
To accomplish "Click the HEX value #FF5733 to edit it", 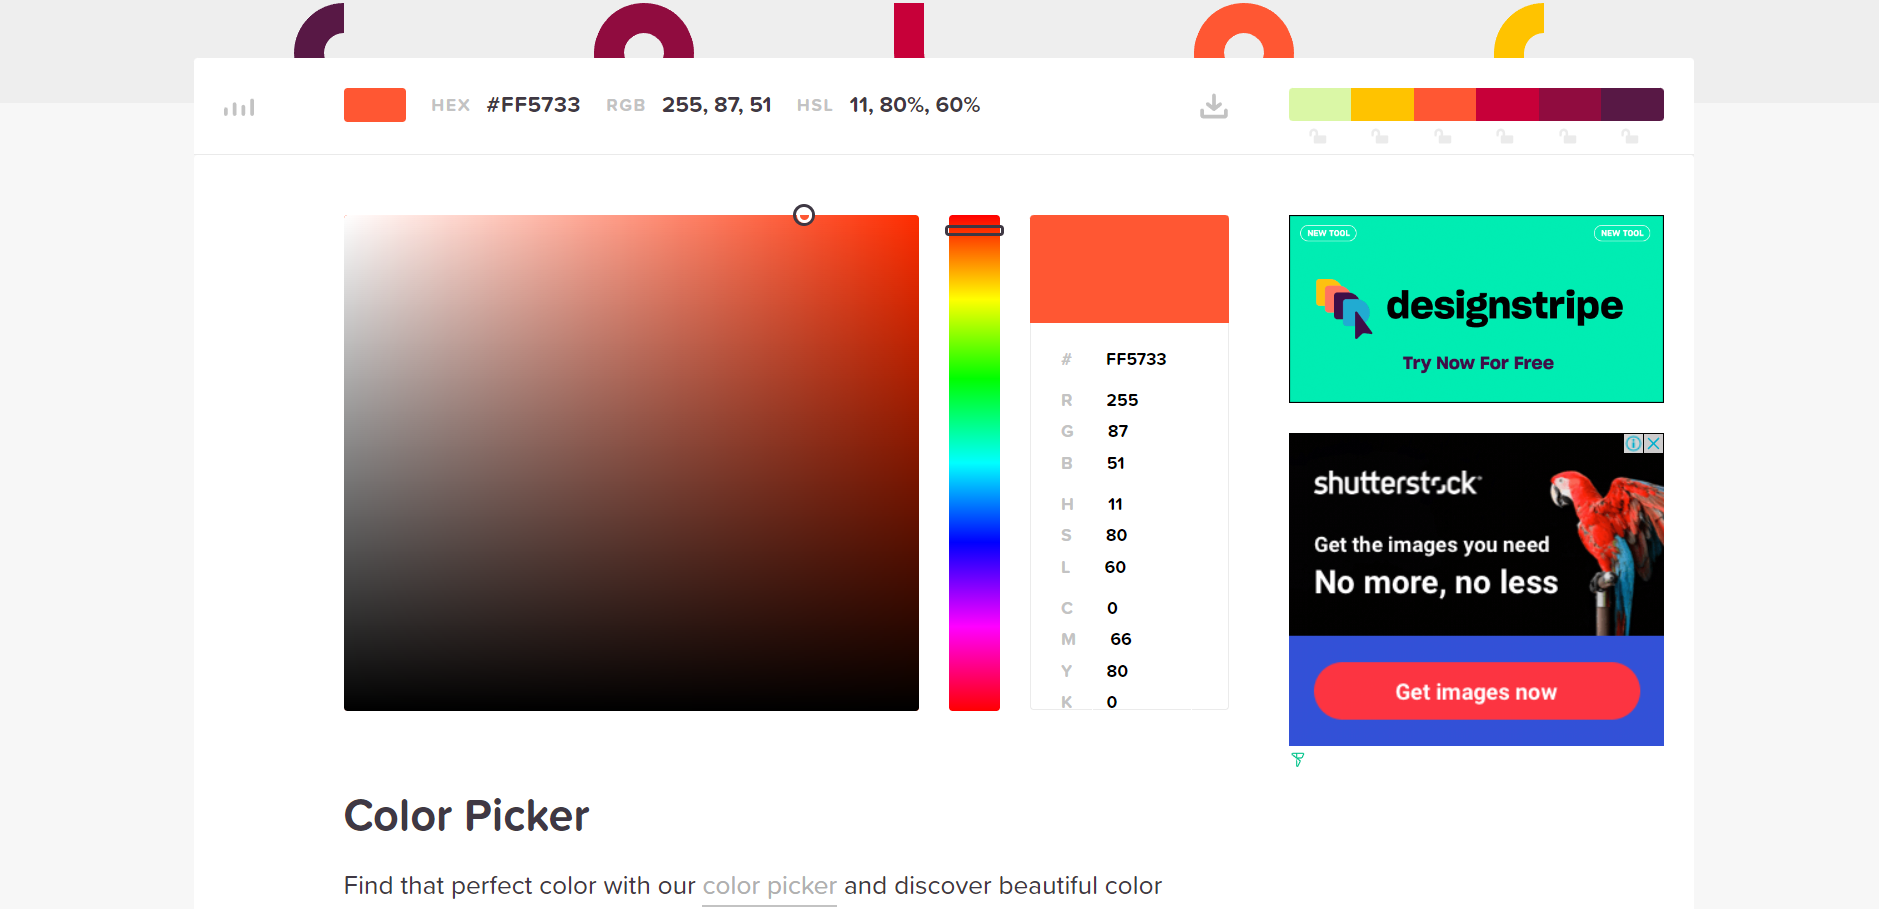I will [533, 104].
